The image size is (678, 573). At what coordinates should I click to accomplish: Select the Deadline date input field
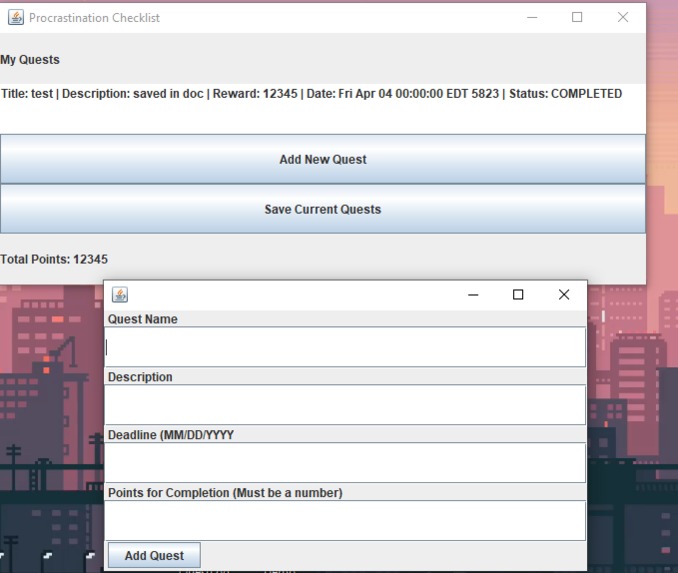click(345, 463)
